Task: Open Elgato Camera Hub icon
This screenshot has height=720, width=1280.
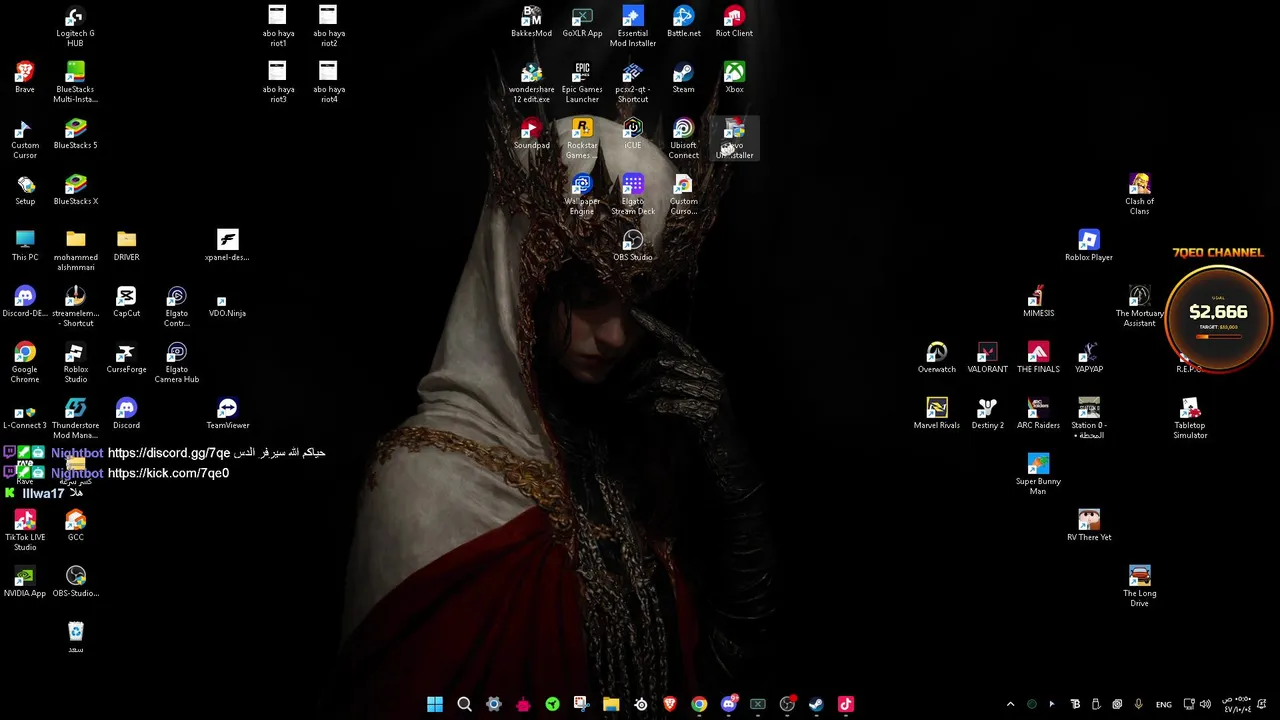Action: tap(177, 363)
